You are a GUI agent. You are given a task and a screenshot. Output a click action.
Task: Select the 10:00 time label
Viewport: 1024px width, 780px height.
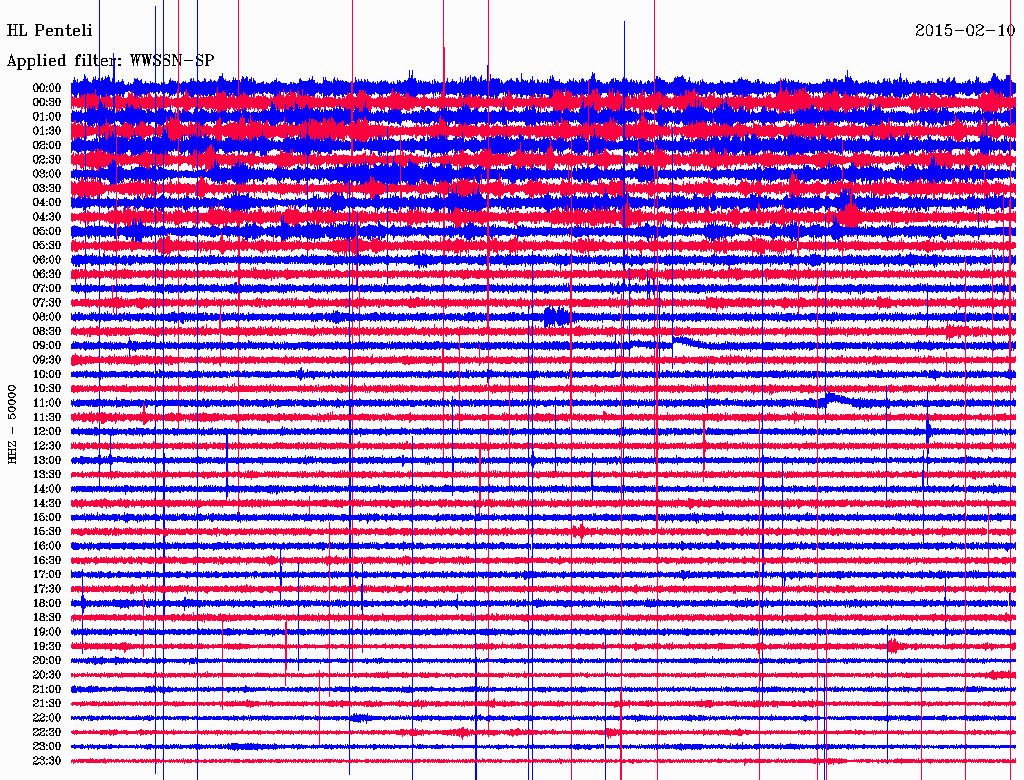[x=47, y=374]
